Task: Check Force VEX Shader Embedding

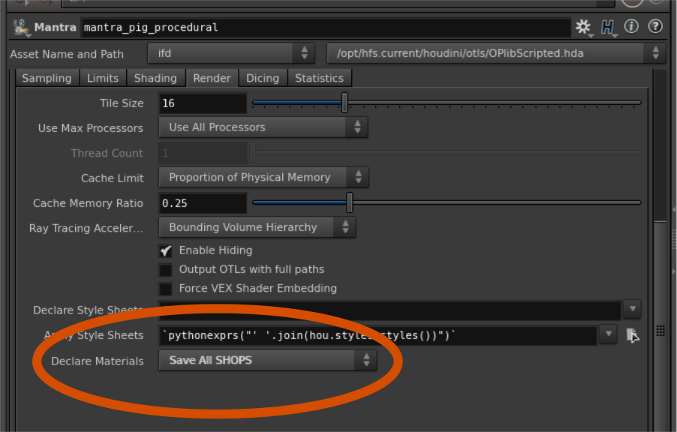Action: click(166, 288)
